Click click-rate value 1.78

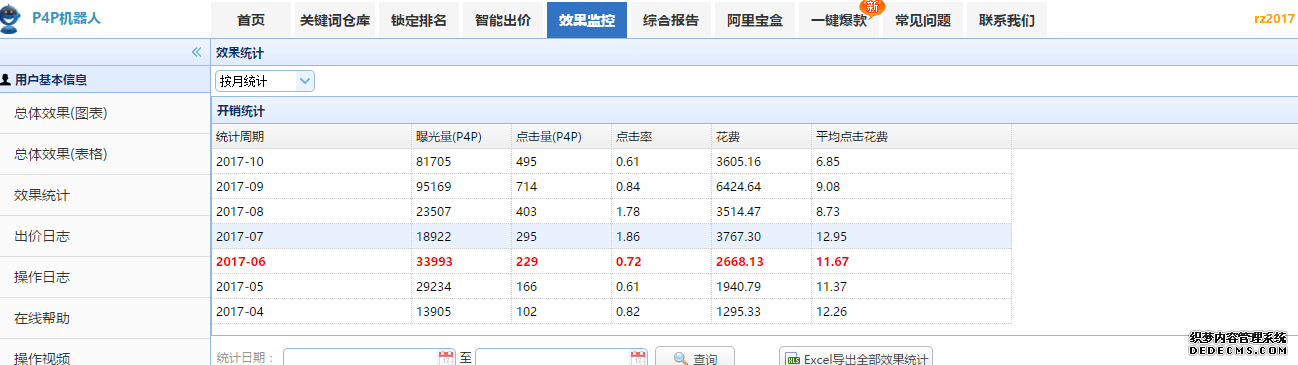click(628, 212)
